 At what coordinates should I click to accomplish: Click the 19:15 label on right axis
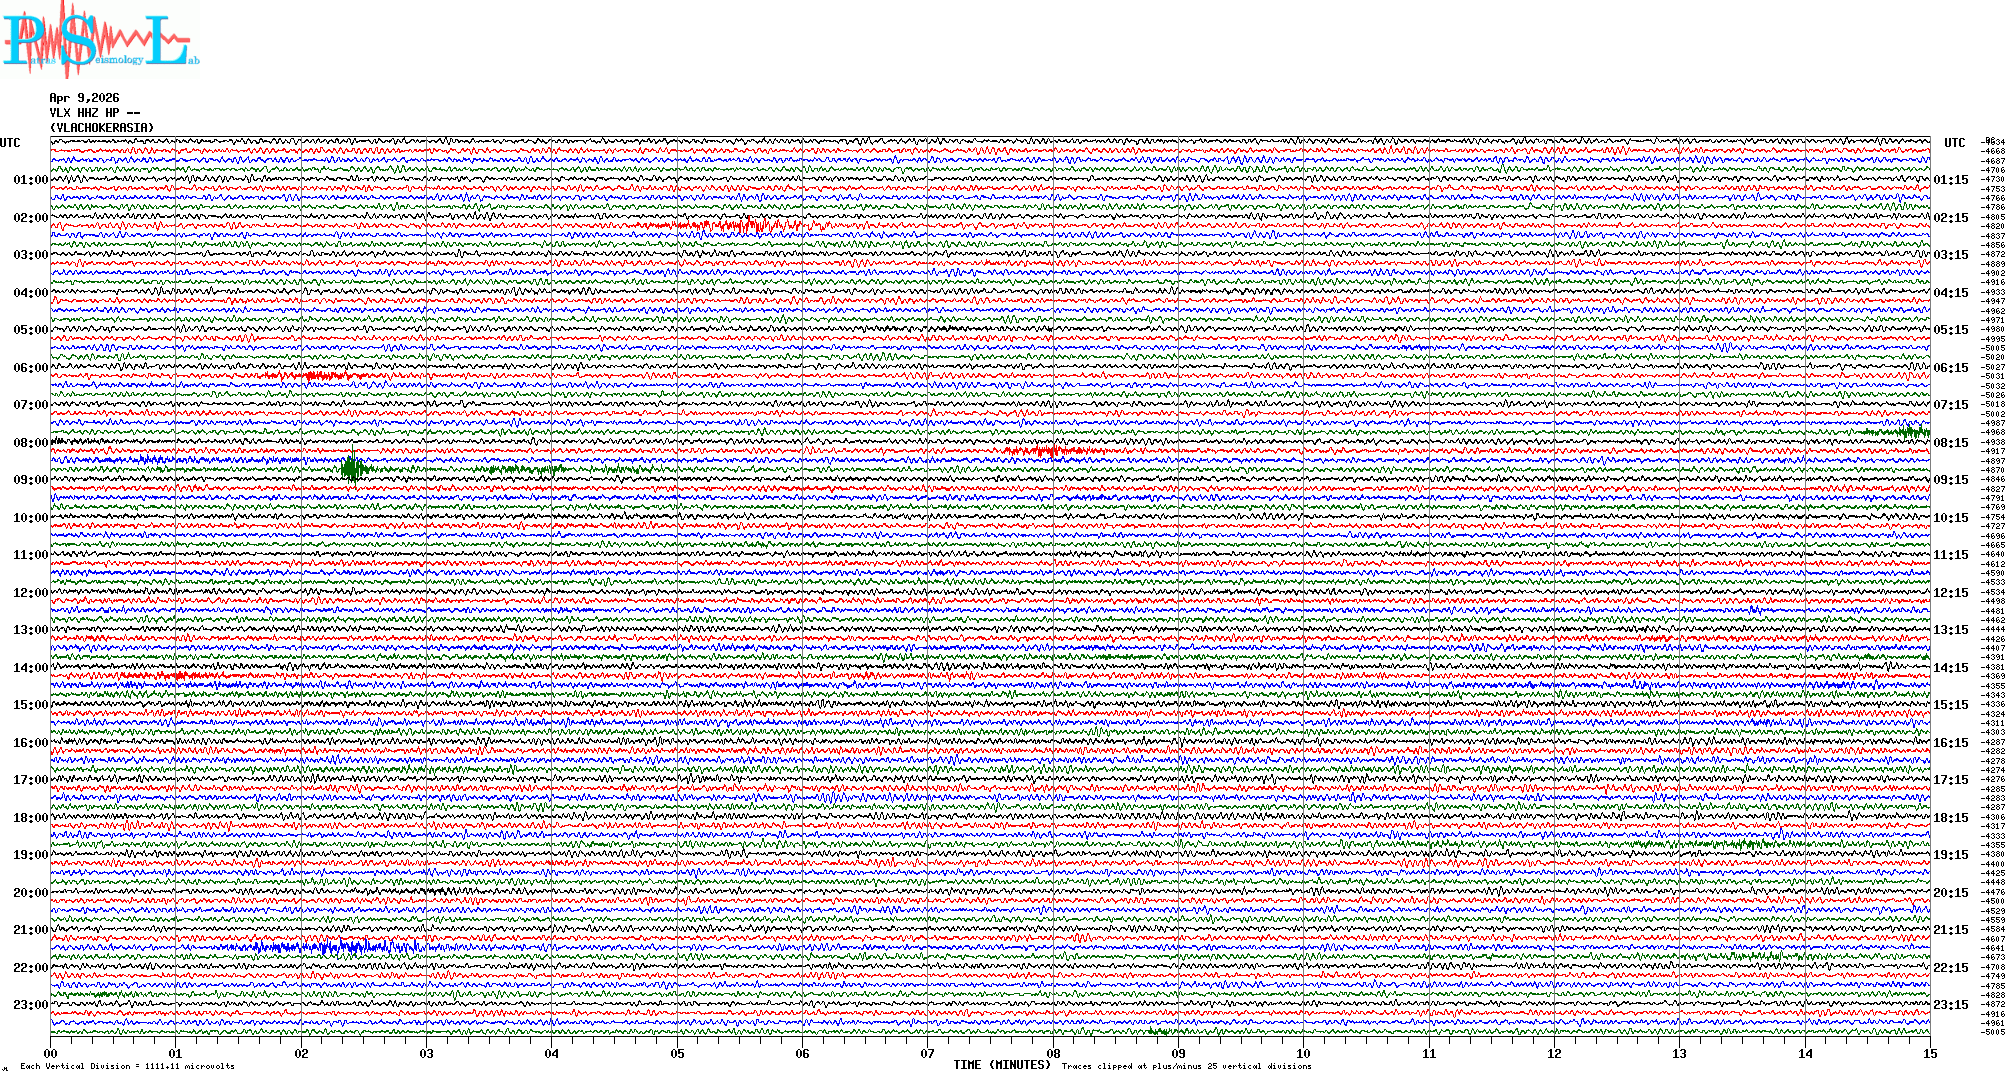(1951, 855)
